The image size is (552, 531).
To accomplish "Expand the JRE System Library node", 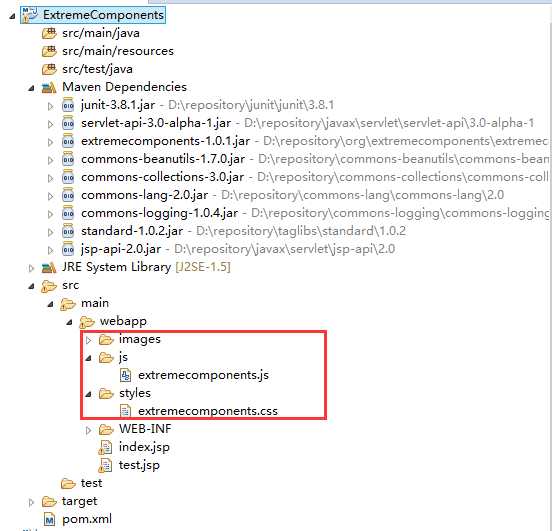I will (31, 268).
